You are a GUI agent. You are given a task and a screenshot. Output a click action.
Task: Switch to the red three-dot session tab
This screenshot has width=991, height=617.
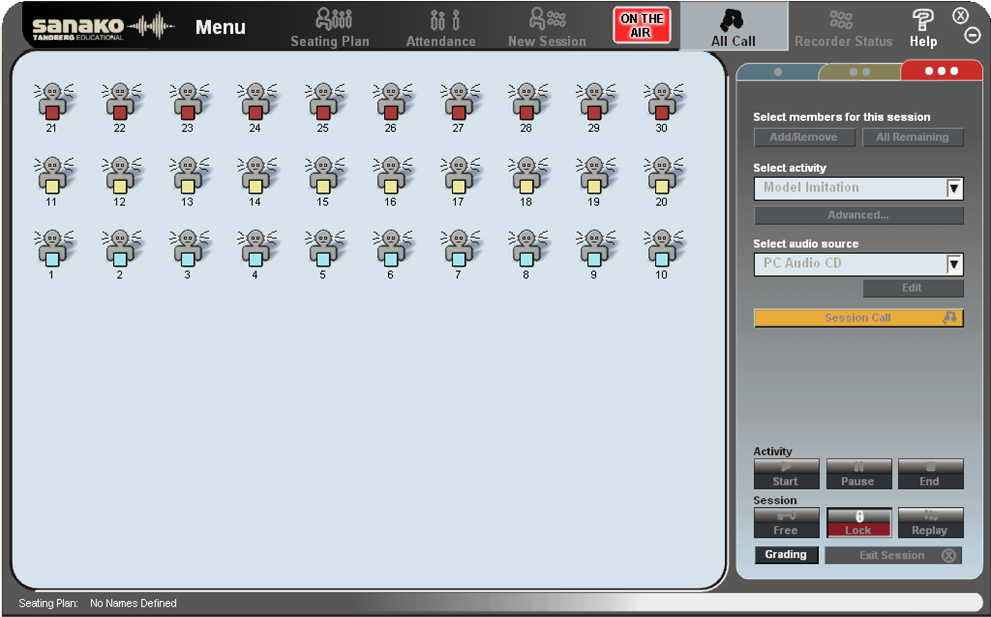click(941, 71)
